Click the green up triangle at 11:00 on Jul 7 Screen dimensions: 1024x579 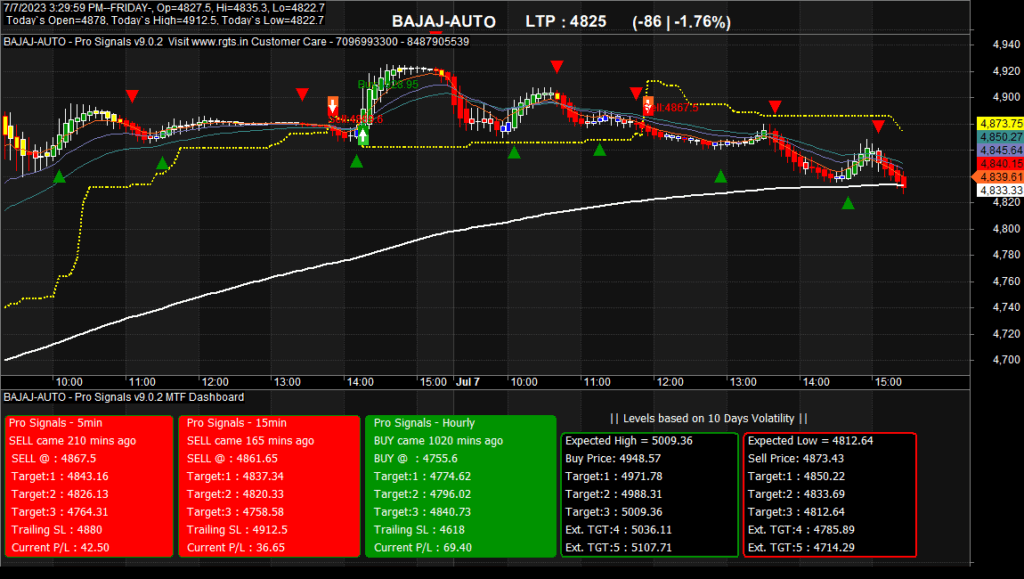pos(600,149)
